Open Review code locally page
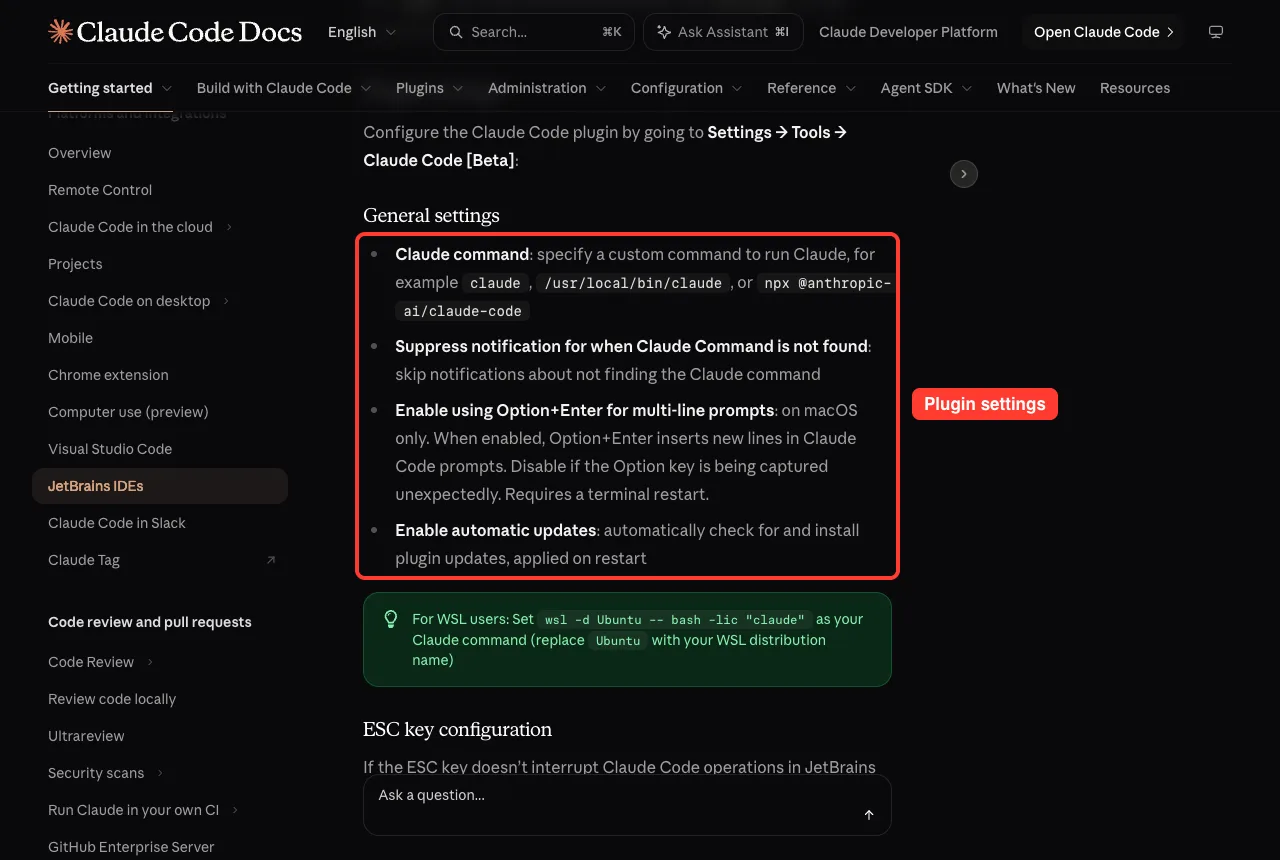Screen dimensions: 1280x860 point(160,699)
